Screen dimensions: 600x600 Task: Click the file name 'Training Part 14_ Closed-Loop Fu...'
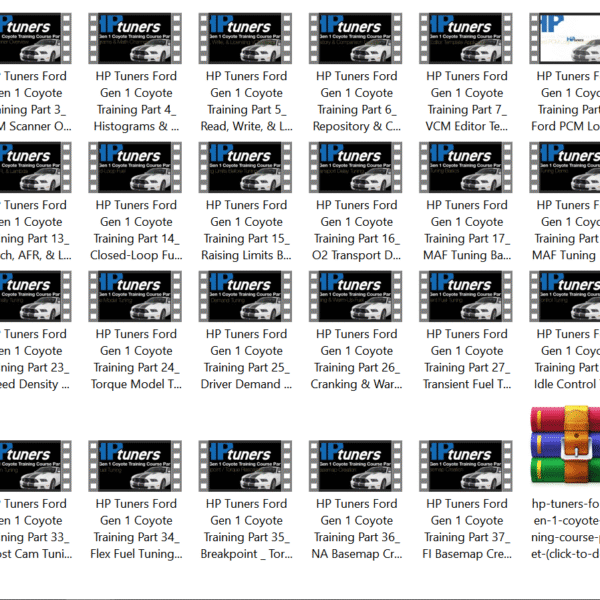[136, 247]
